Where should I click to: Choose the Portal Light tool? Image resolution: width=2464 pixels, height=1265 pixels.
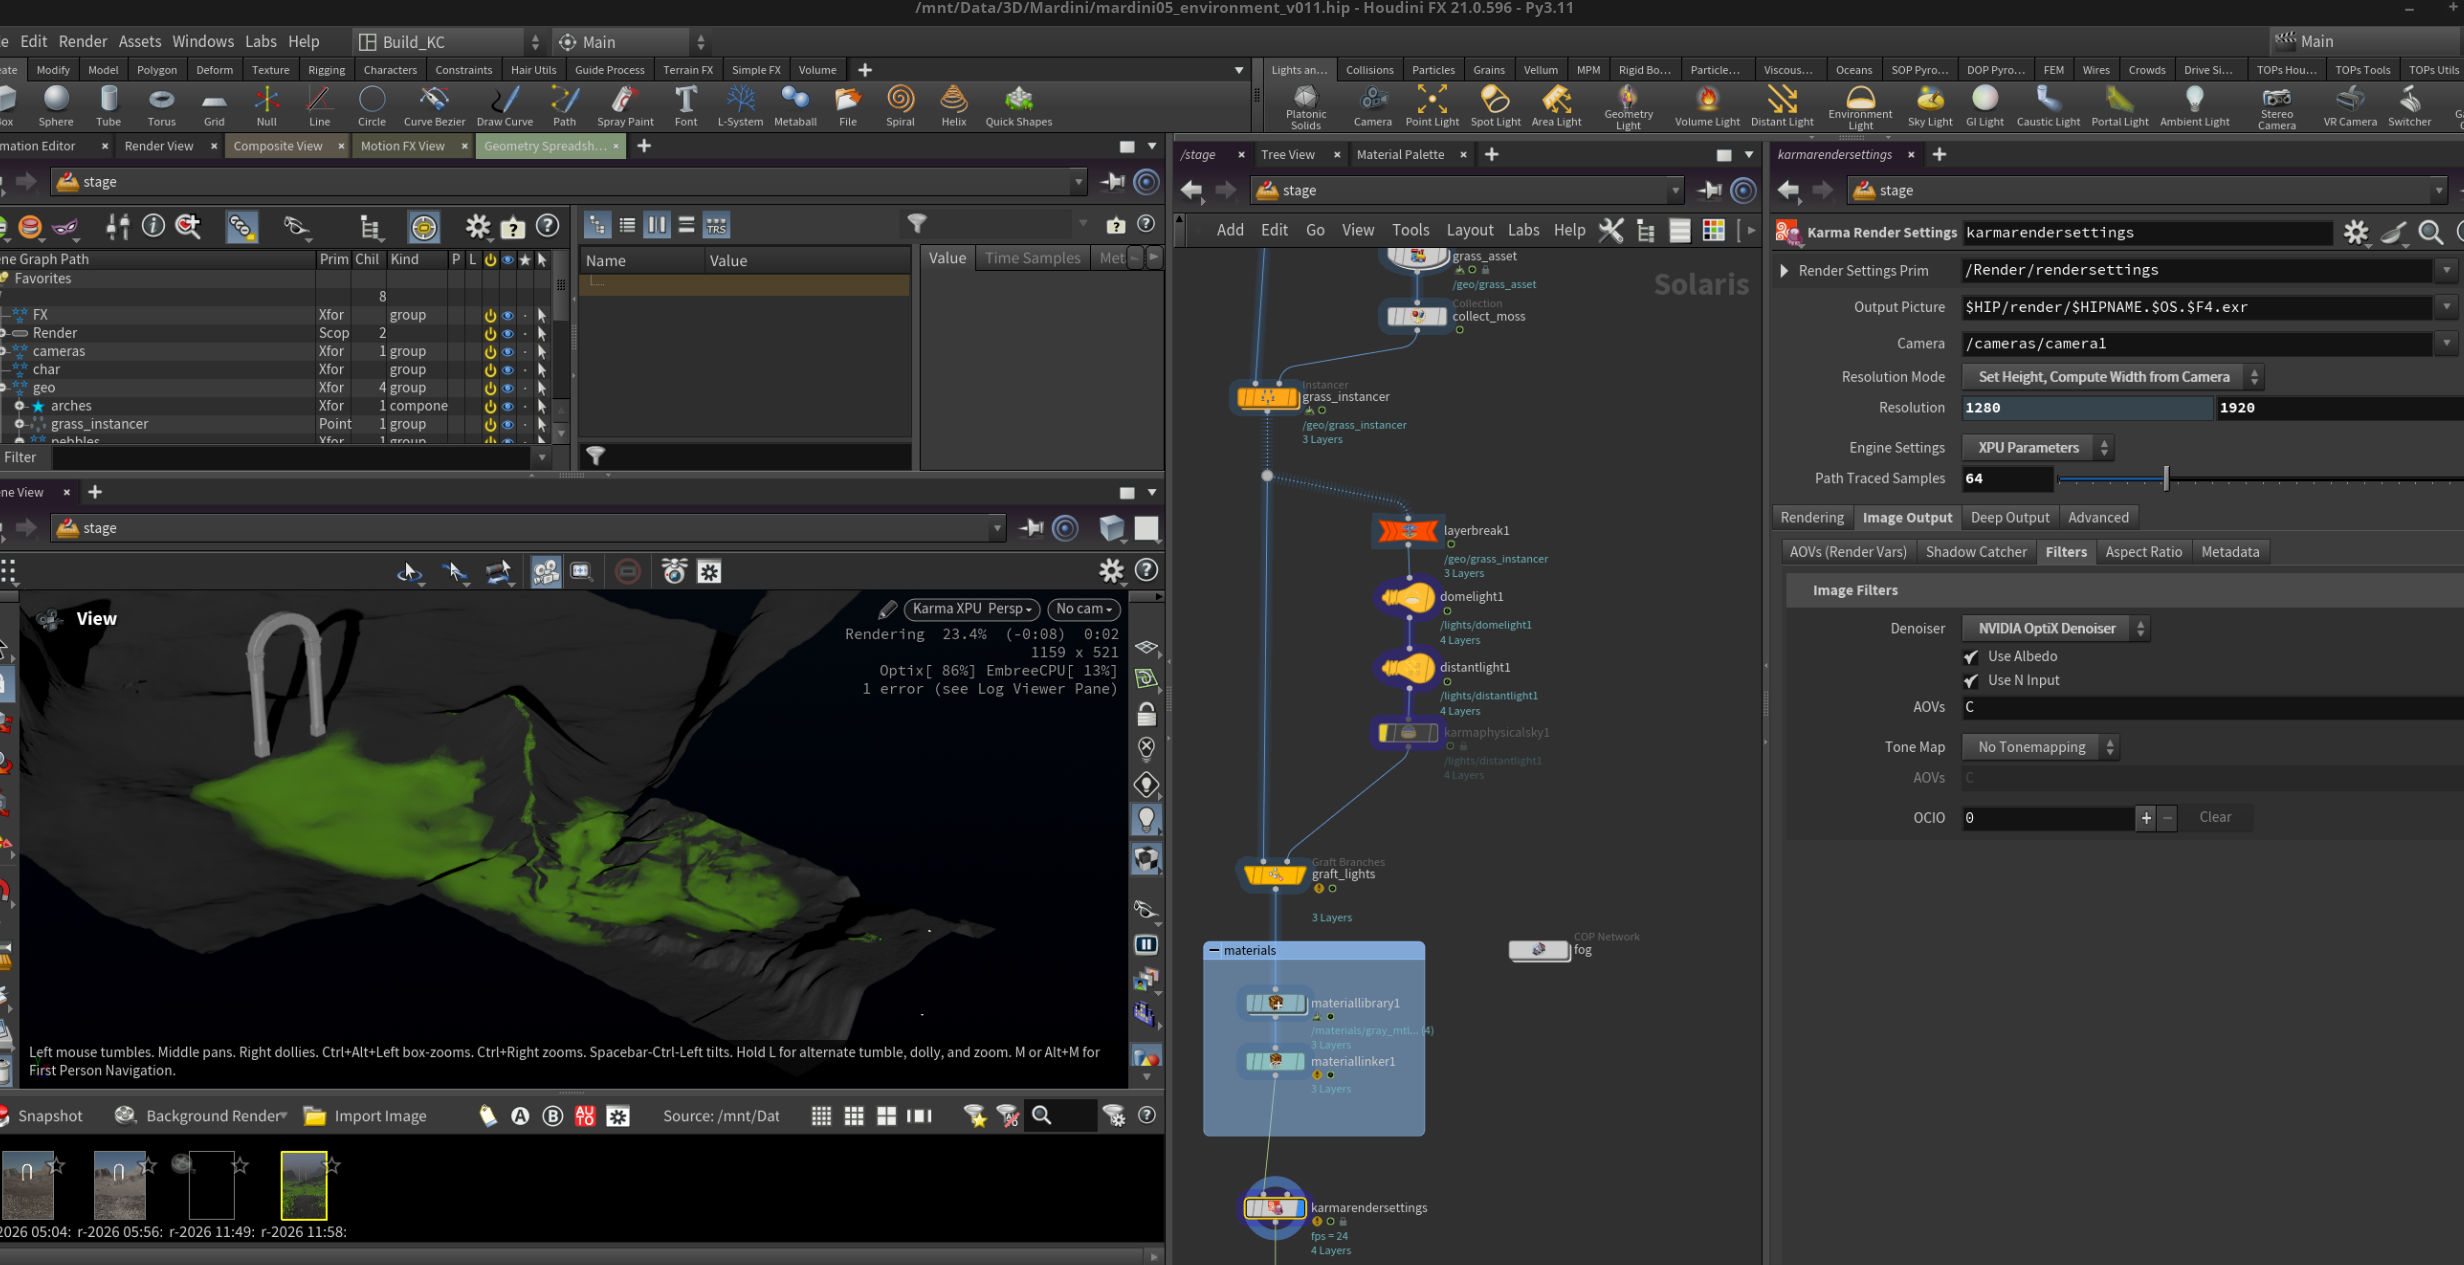(x=2119, y=105)
